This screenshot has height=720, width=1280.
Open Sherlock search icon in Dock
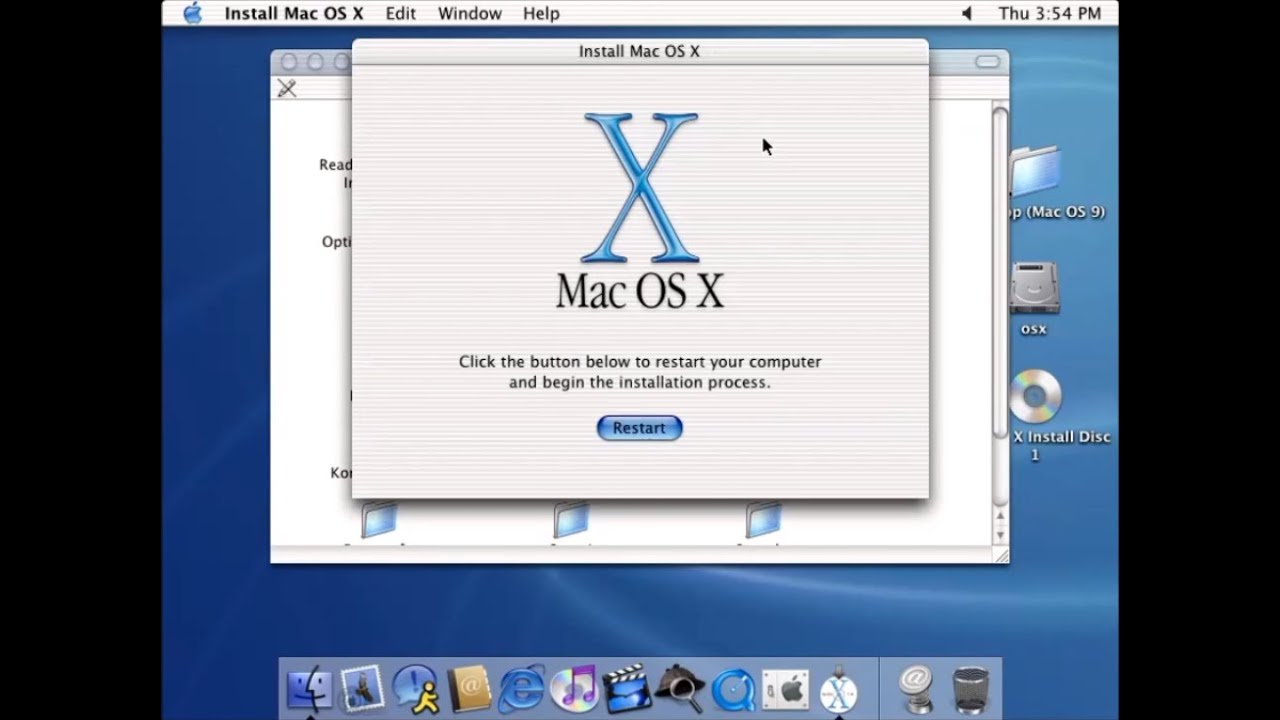click(x=680, y=688)
